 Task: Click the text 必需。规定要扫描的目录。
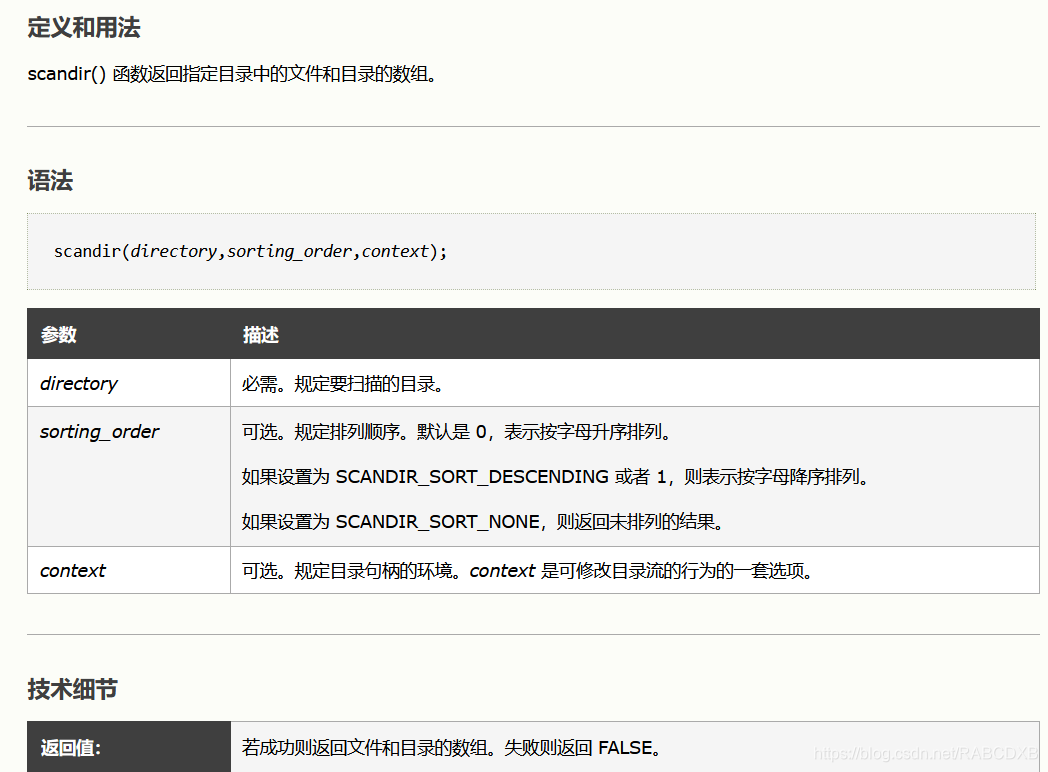tap(343, 384)
